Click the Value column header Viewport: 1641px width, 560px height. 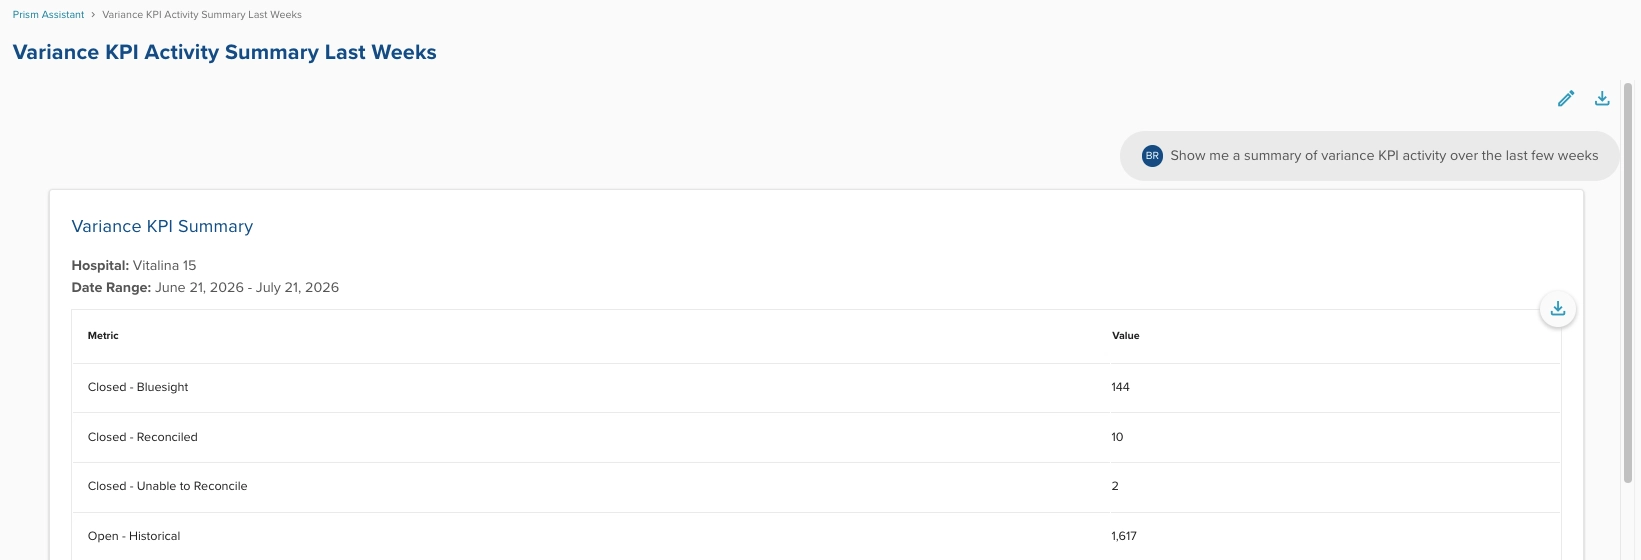tap(1125, 336)
